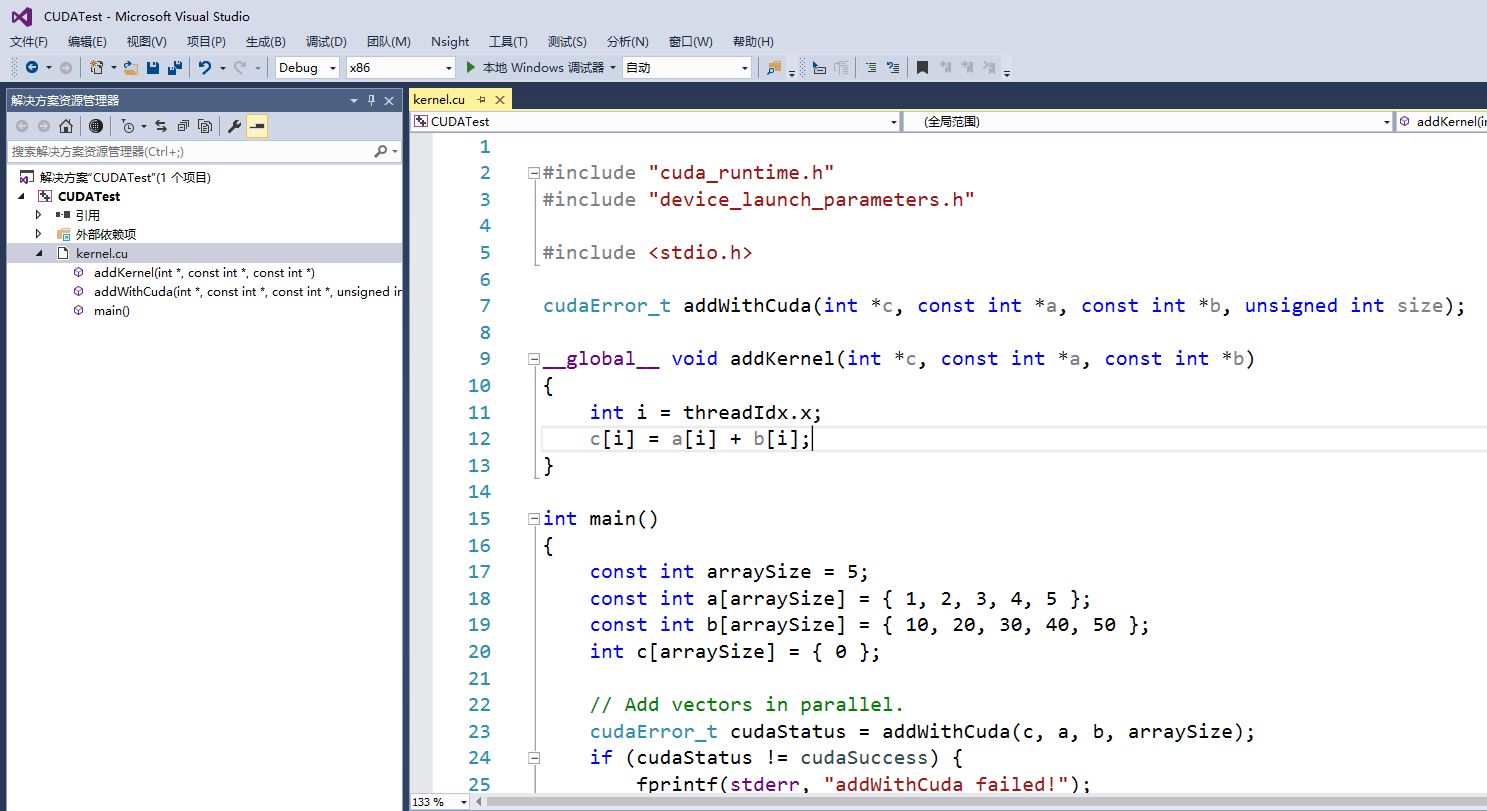
Task: Click the Back arrow in Solution Explorer toolbar
Action: click(x=22, y=126)
